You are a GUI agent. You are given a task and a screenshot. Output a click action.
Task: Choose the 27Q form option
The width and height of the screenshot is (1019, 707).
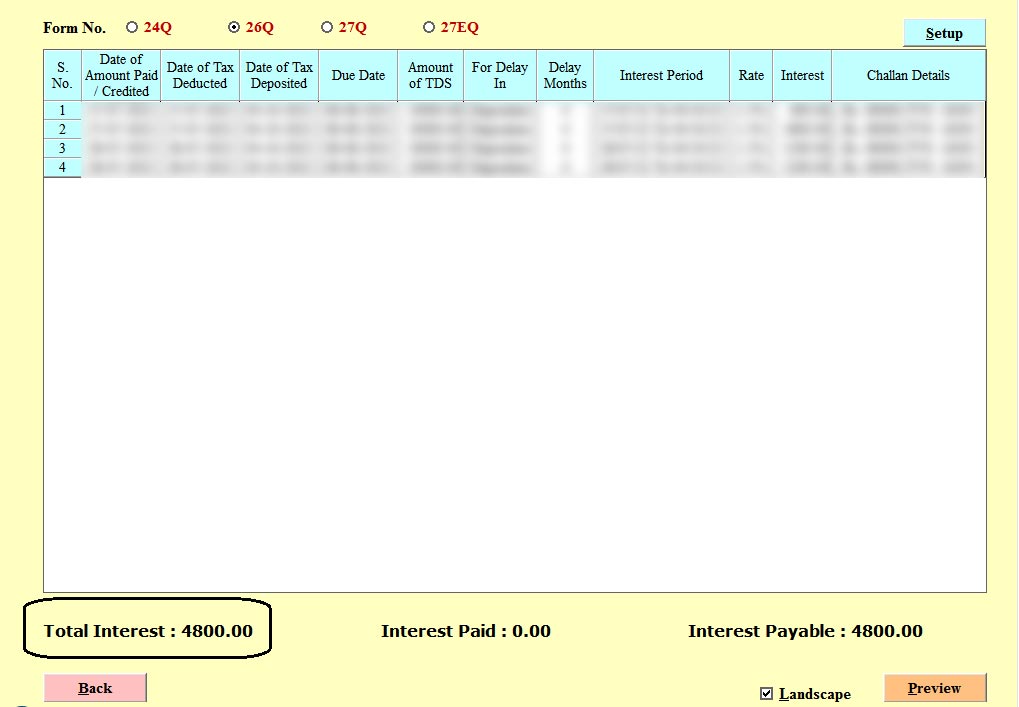(327, 28)
